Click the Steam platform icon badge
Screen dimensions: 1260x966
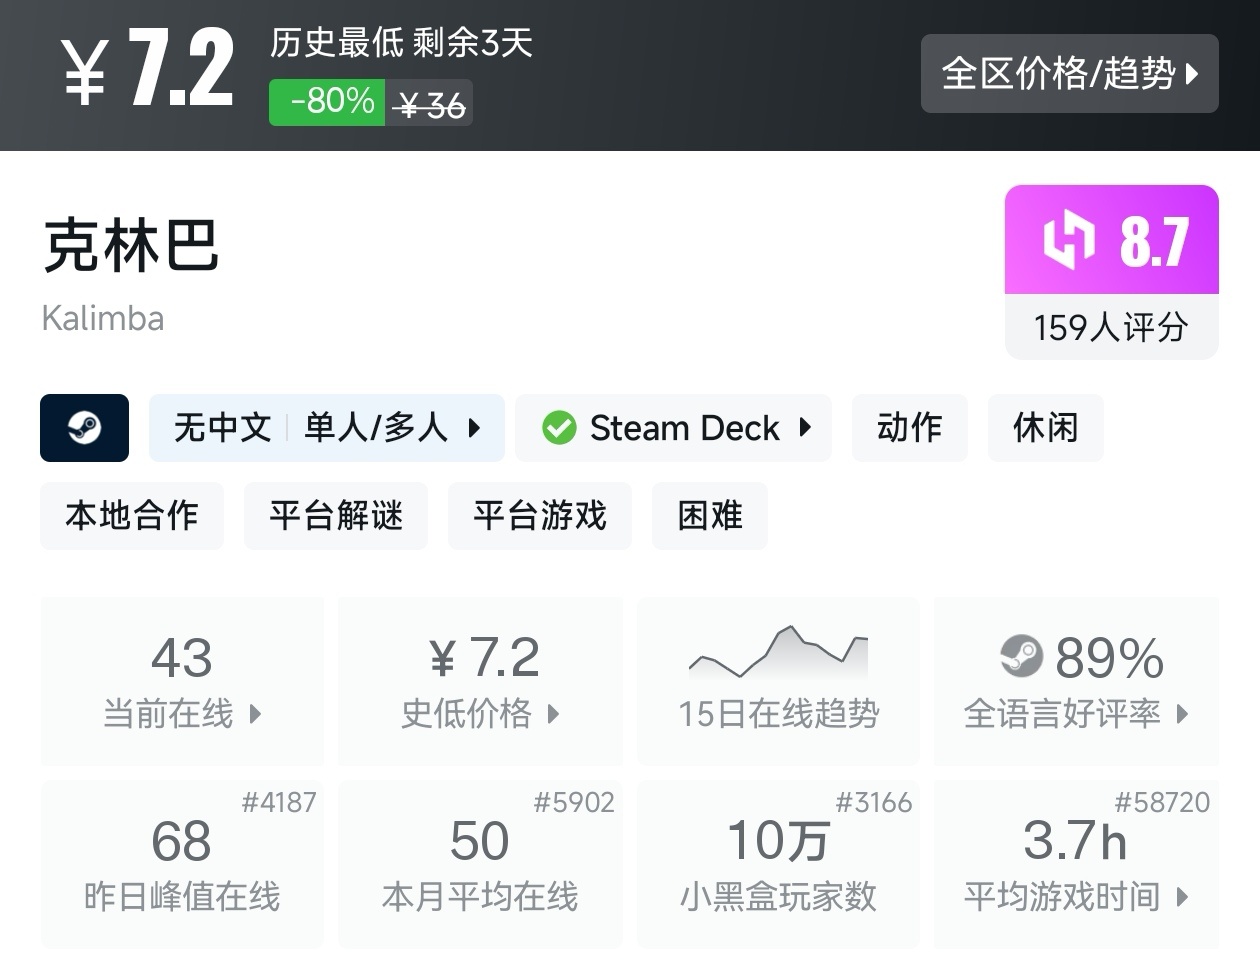pyautogui.click(x=84, y=428)
